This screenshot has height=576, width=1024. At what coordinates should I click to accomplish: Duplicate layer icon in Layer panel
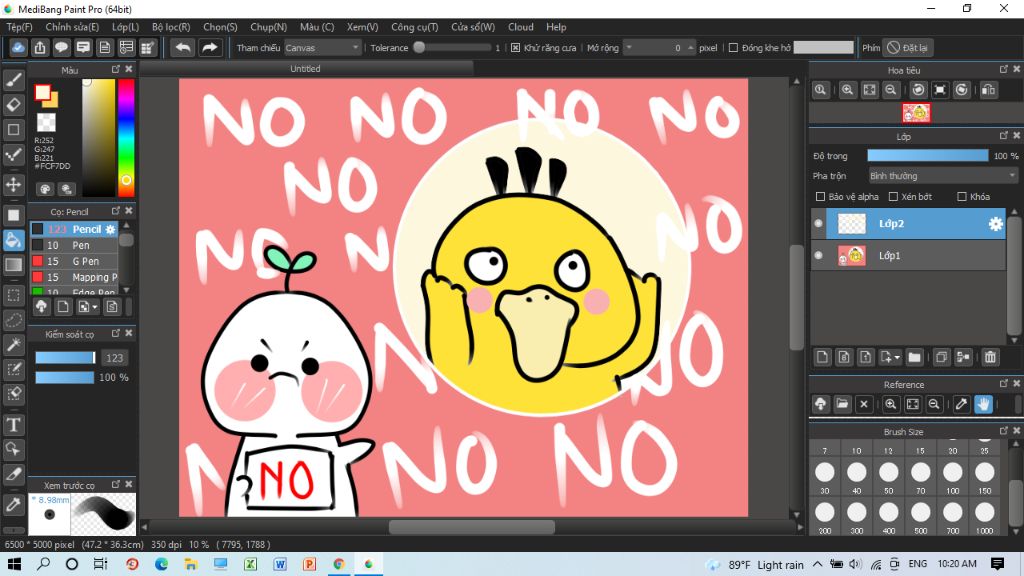coord(941,357)
